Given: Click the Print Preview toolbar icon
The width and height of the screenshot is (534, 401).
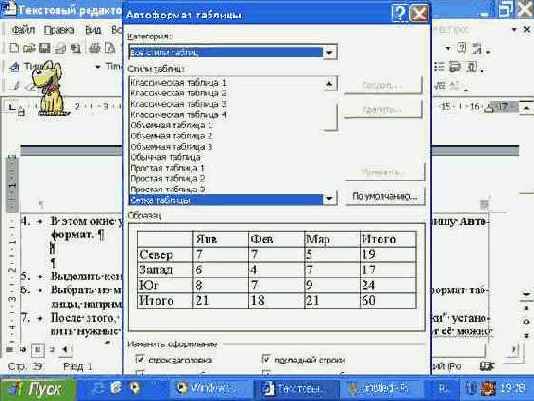Looking at the screenshot, I should pos(109,48).
